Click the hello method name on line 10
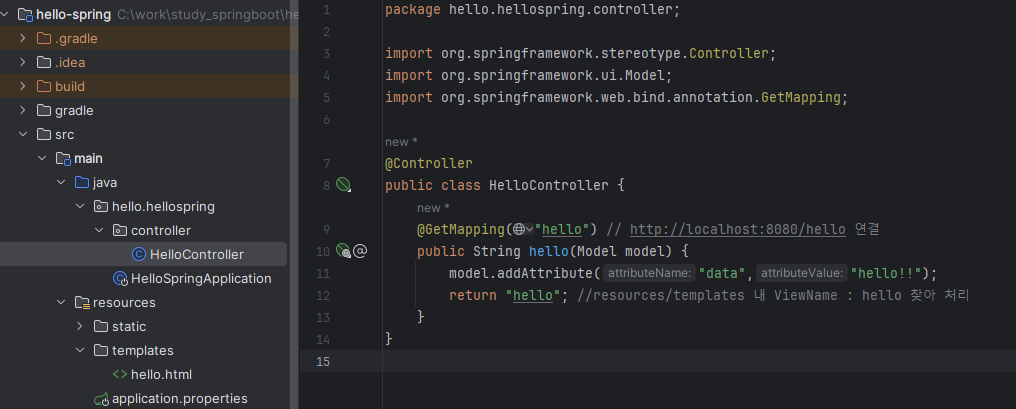Screen dimensions: 1016x409 coord(548,251)
